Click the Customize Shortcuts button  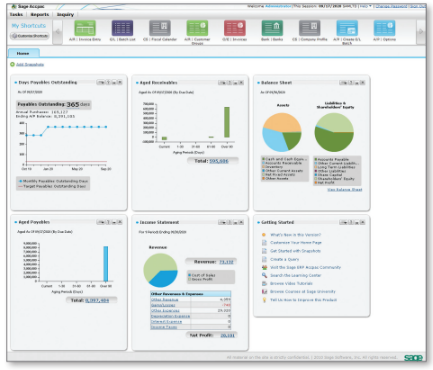point(30,36)
